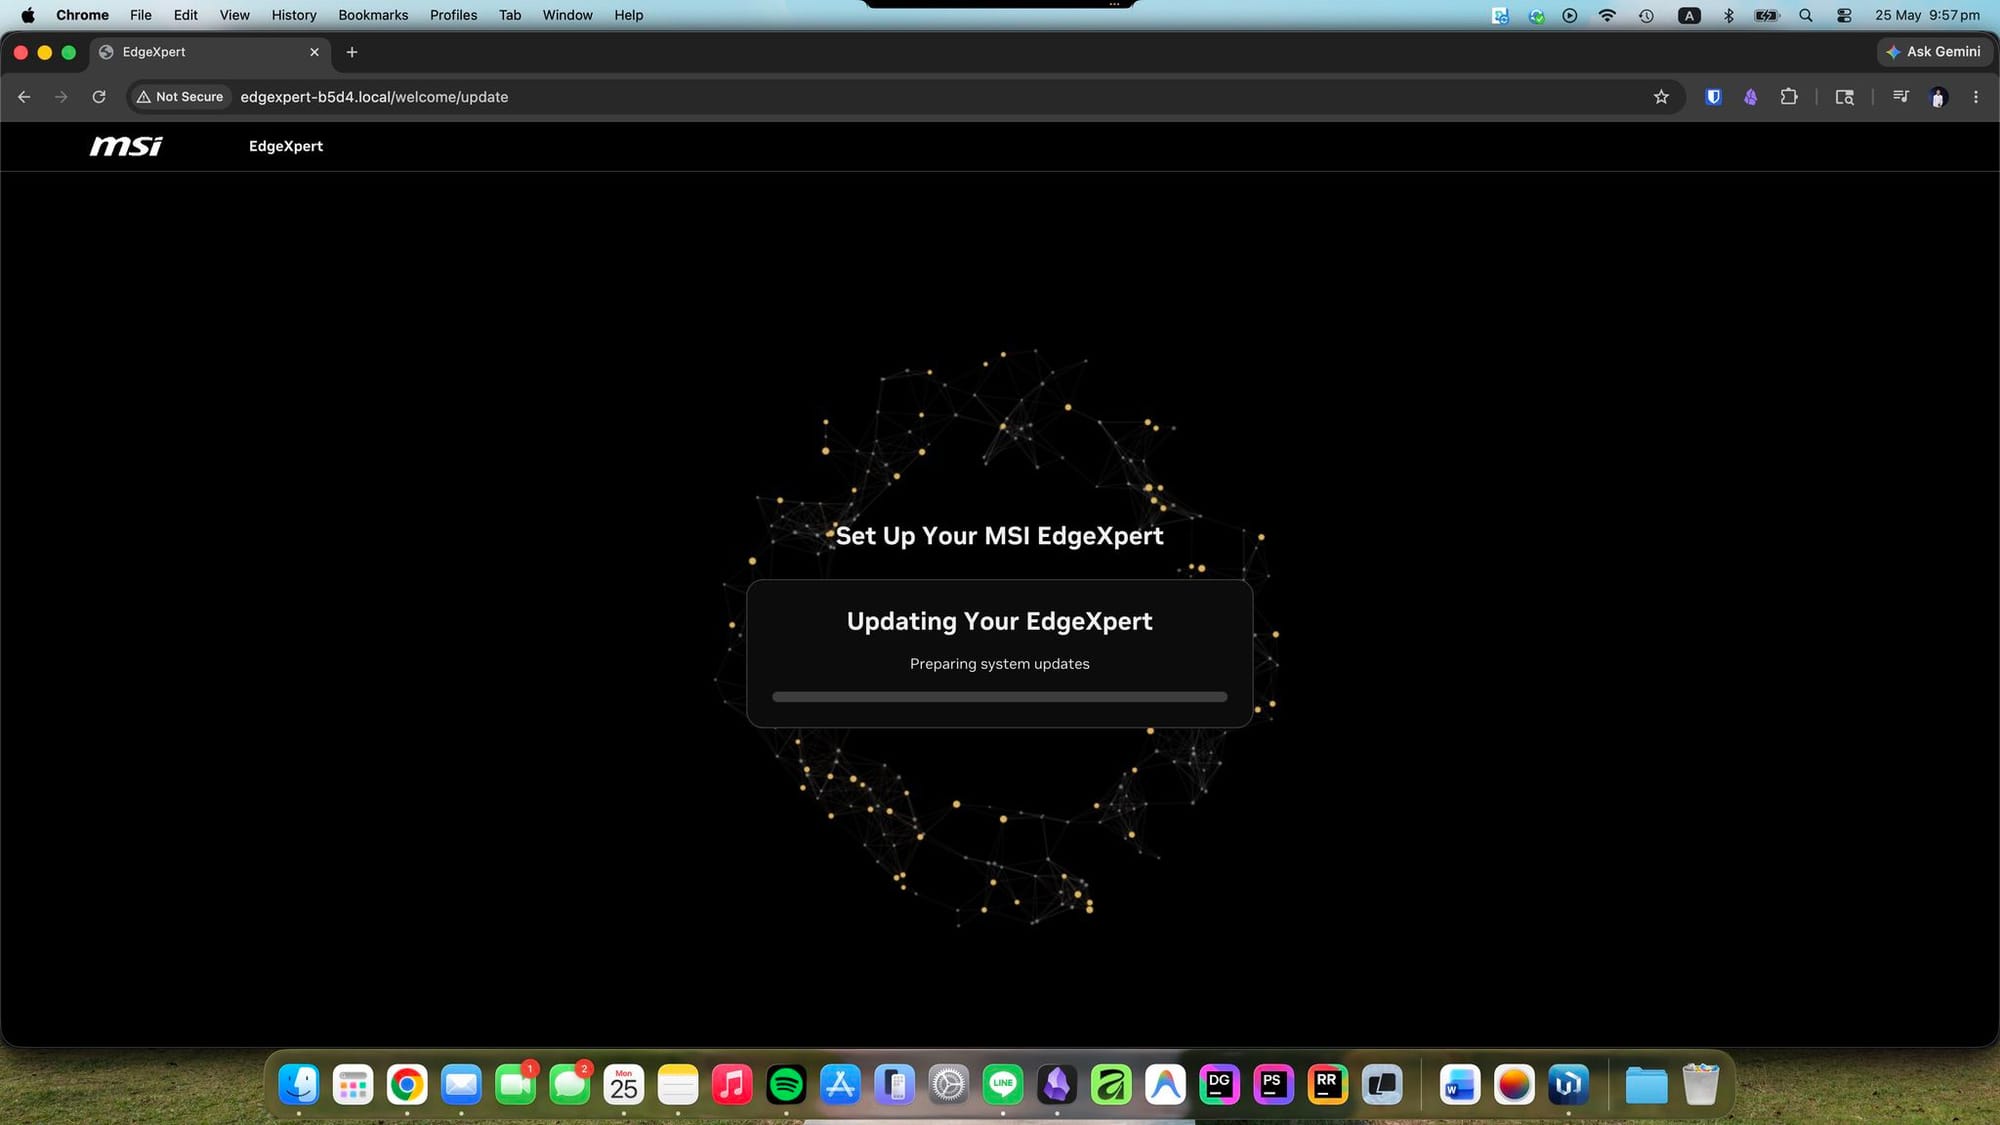Click the 'Set Up Your MSI EdgeXpert' title

(x=1000, y=536)
